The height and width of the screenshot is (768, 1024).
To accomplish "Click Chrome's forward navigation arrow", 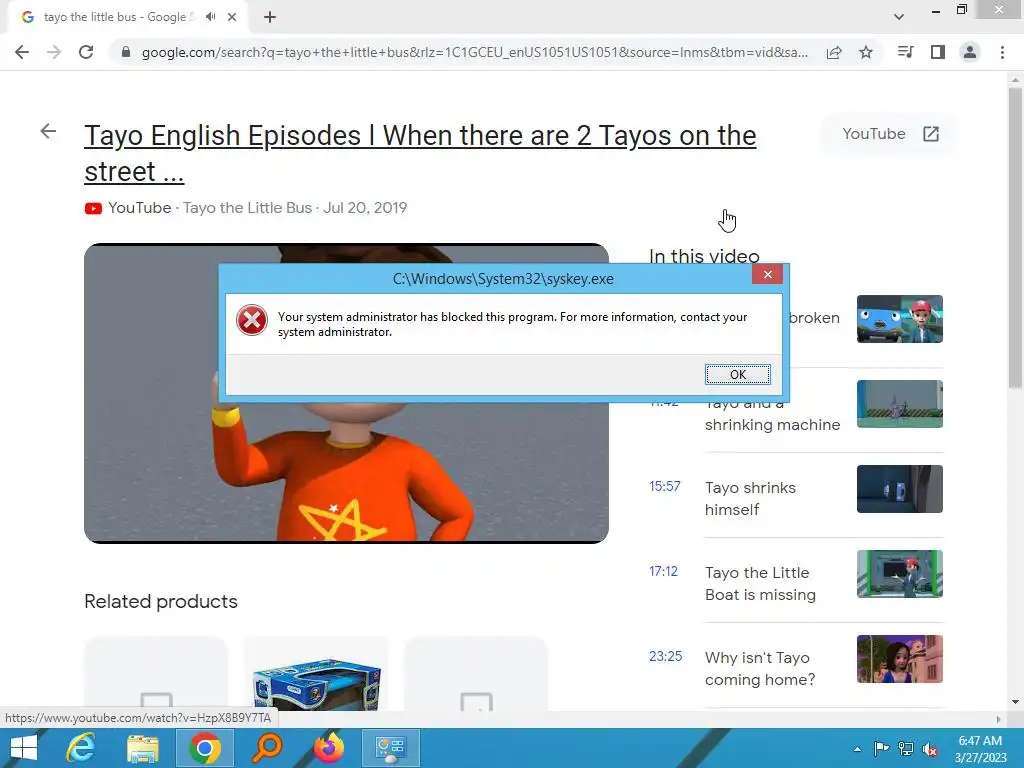I will point(54,52).
